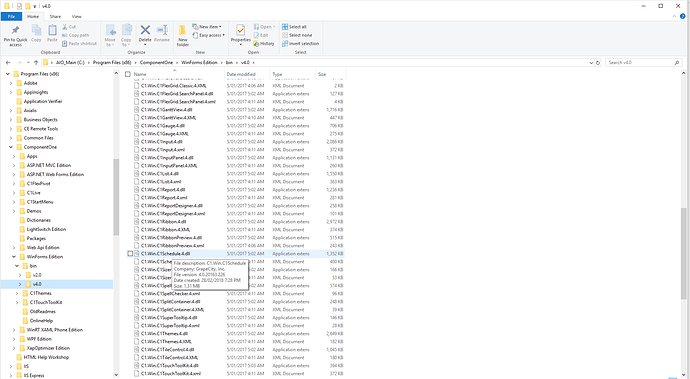Viewport: 690px width, 379px height.
Task: Sort files by Type column
Action: (292, 74)
